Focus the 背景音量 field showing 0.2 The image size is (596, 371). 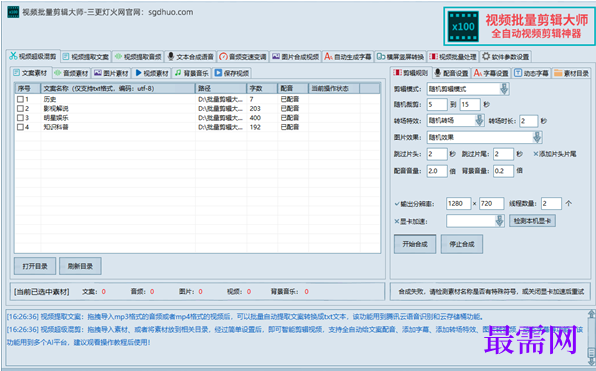(503, 171)
